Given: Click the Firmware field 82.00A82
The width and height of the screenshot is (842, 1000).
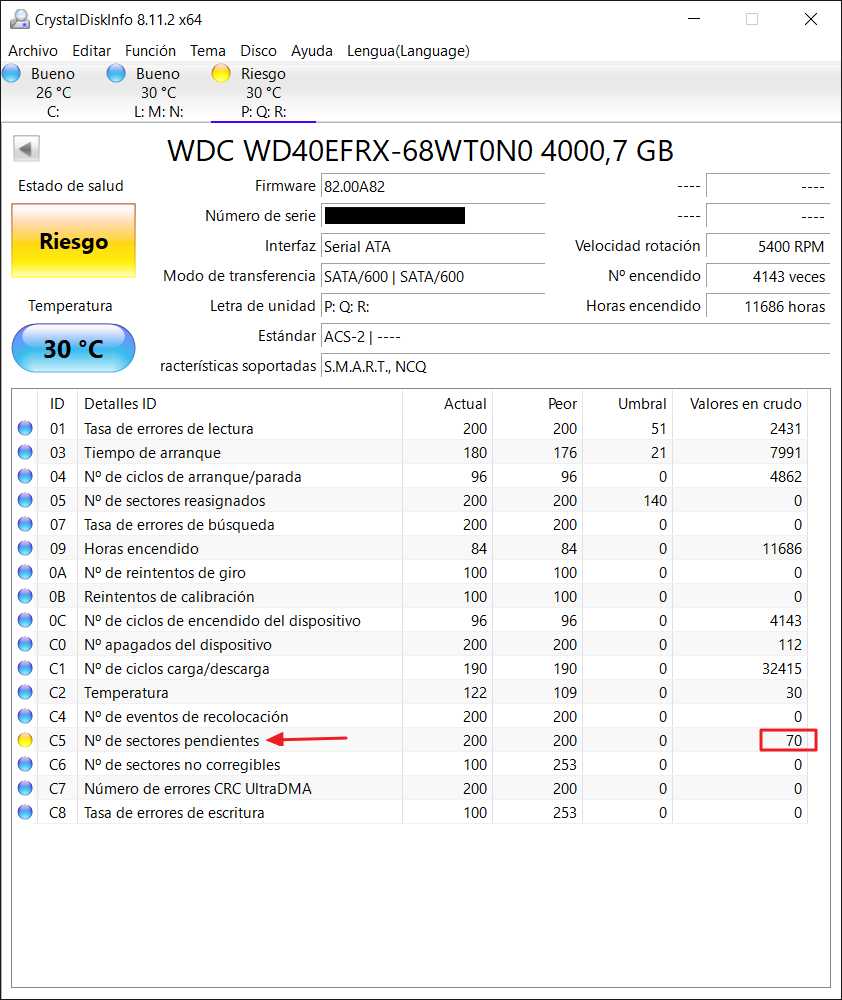Looking at the screenshot, I should [x=433, y=186].
